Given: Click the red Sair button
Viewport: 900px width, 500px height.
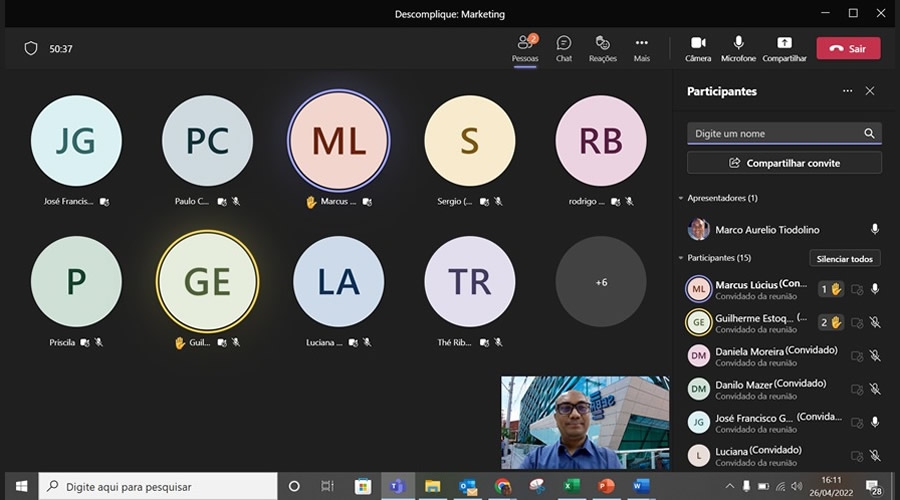Looking at the screenshot, I should pos(848,48).
